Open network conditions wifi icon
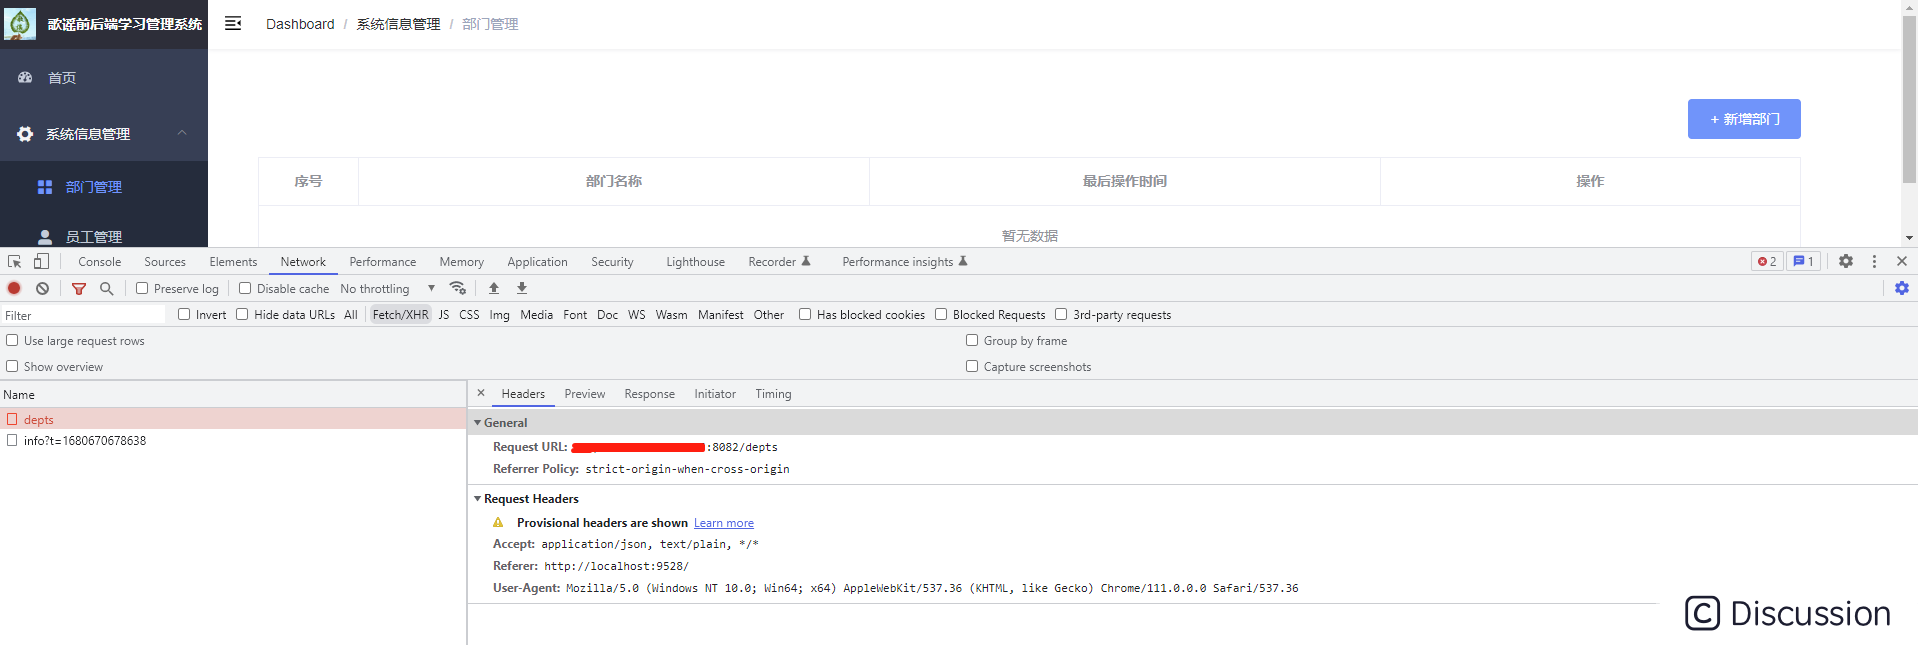Image resolution: width=1918 pixels, height=645 pixels. [458, 288]
